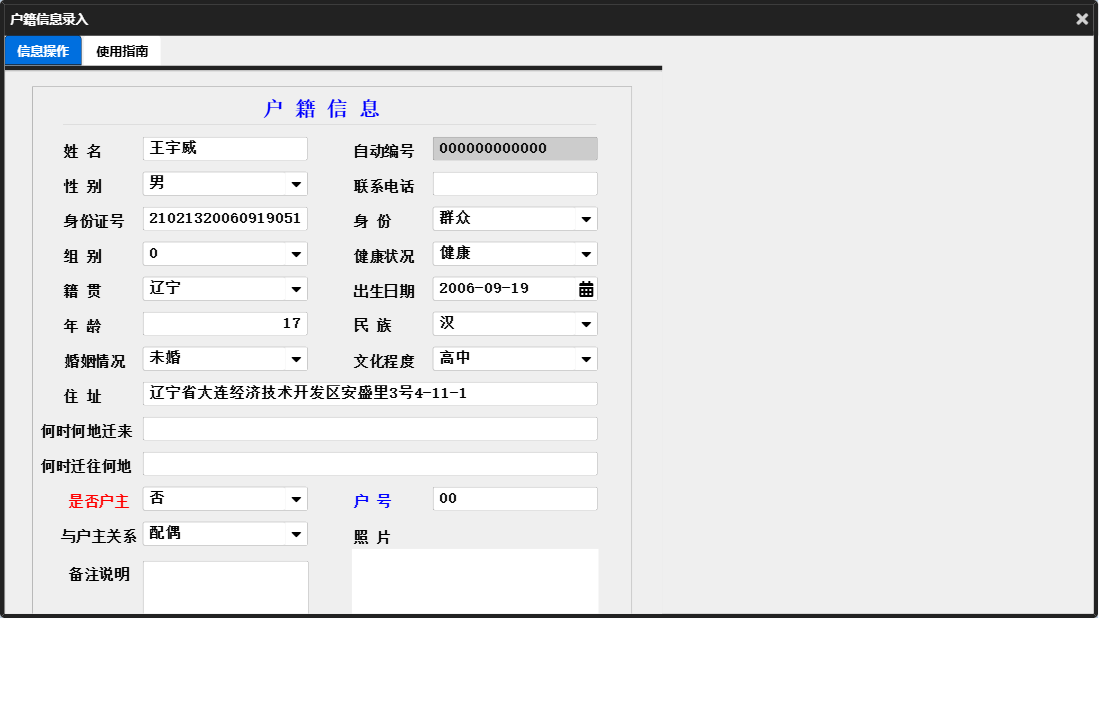The height and width of the screenshot is (712, 1099).
Task: Open the 婚姻情况 marital status dropdown
Action: click(x=295, y=358)
